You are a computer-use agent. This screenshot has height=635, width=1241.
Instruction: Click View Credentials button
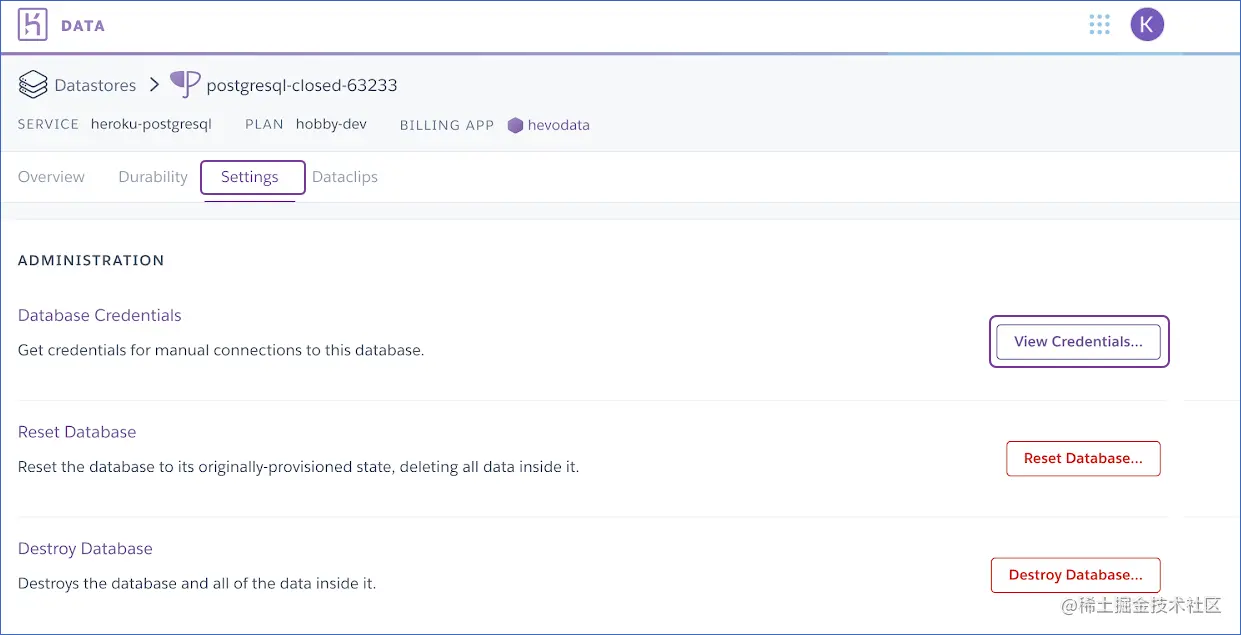pos(1078,341)
